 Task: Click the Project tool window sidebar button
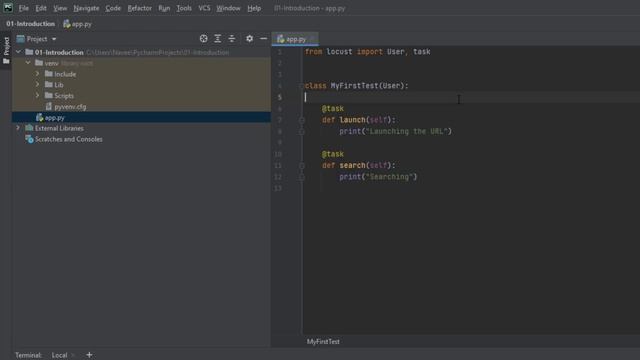point(6,51)
